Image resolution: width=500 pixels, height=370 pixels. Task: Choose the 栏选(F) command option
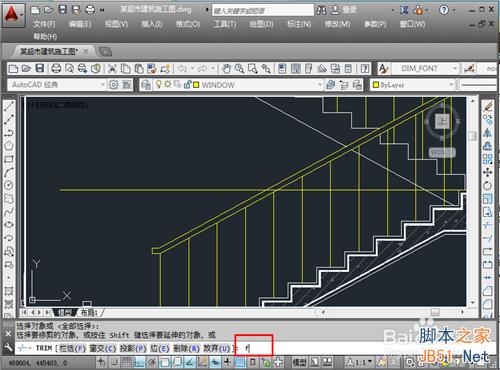(72, 348)
